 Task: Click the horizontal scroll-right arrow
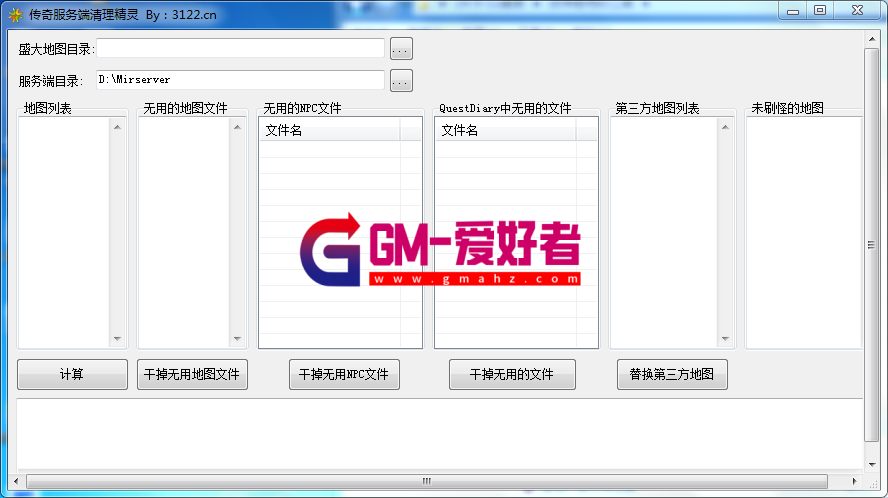point(855,481)
